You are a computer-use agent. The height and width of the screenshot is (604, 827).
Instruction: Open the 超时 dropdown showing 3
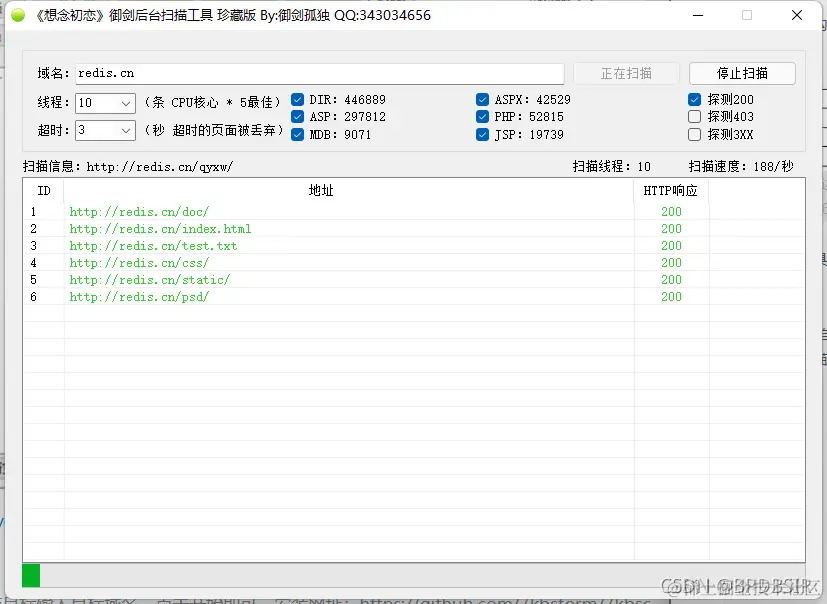(x=105, y=130)
